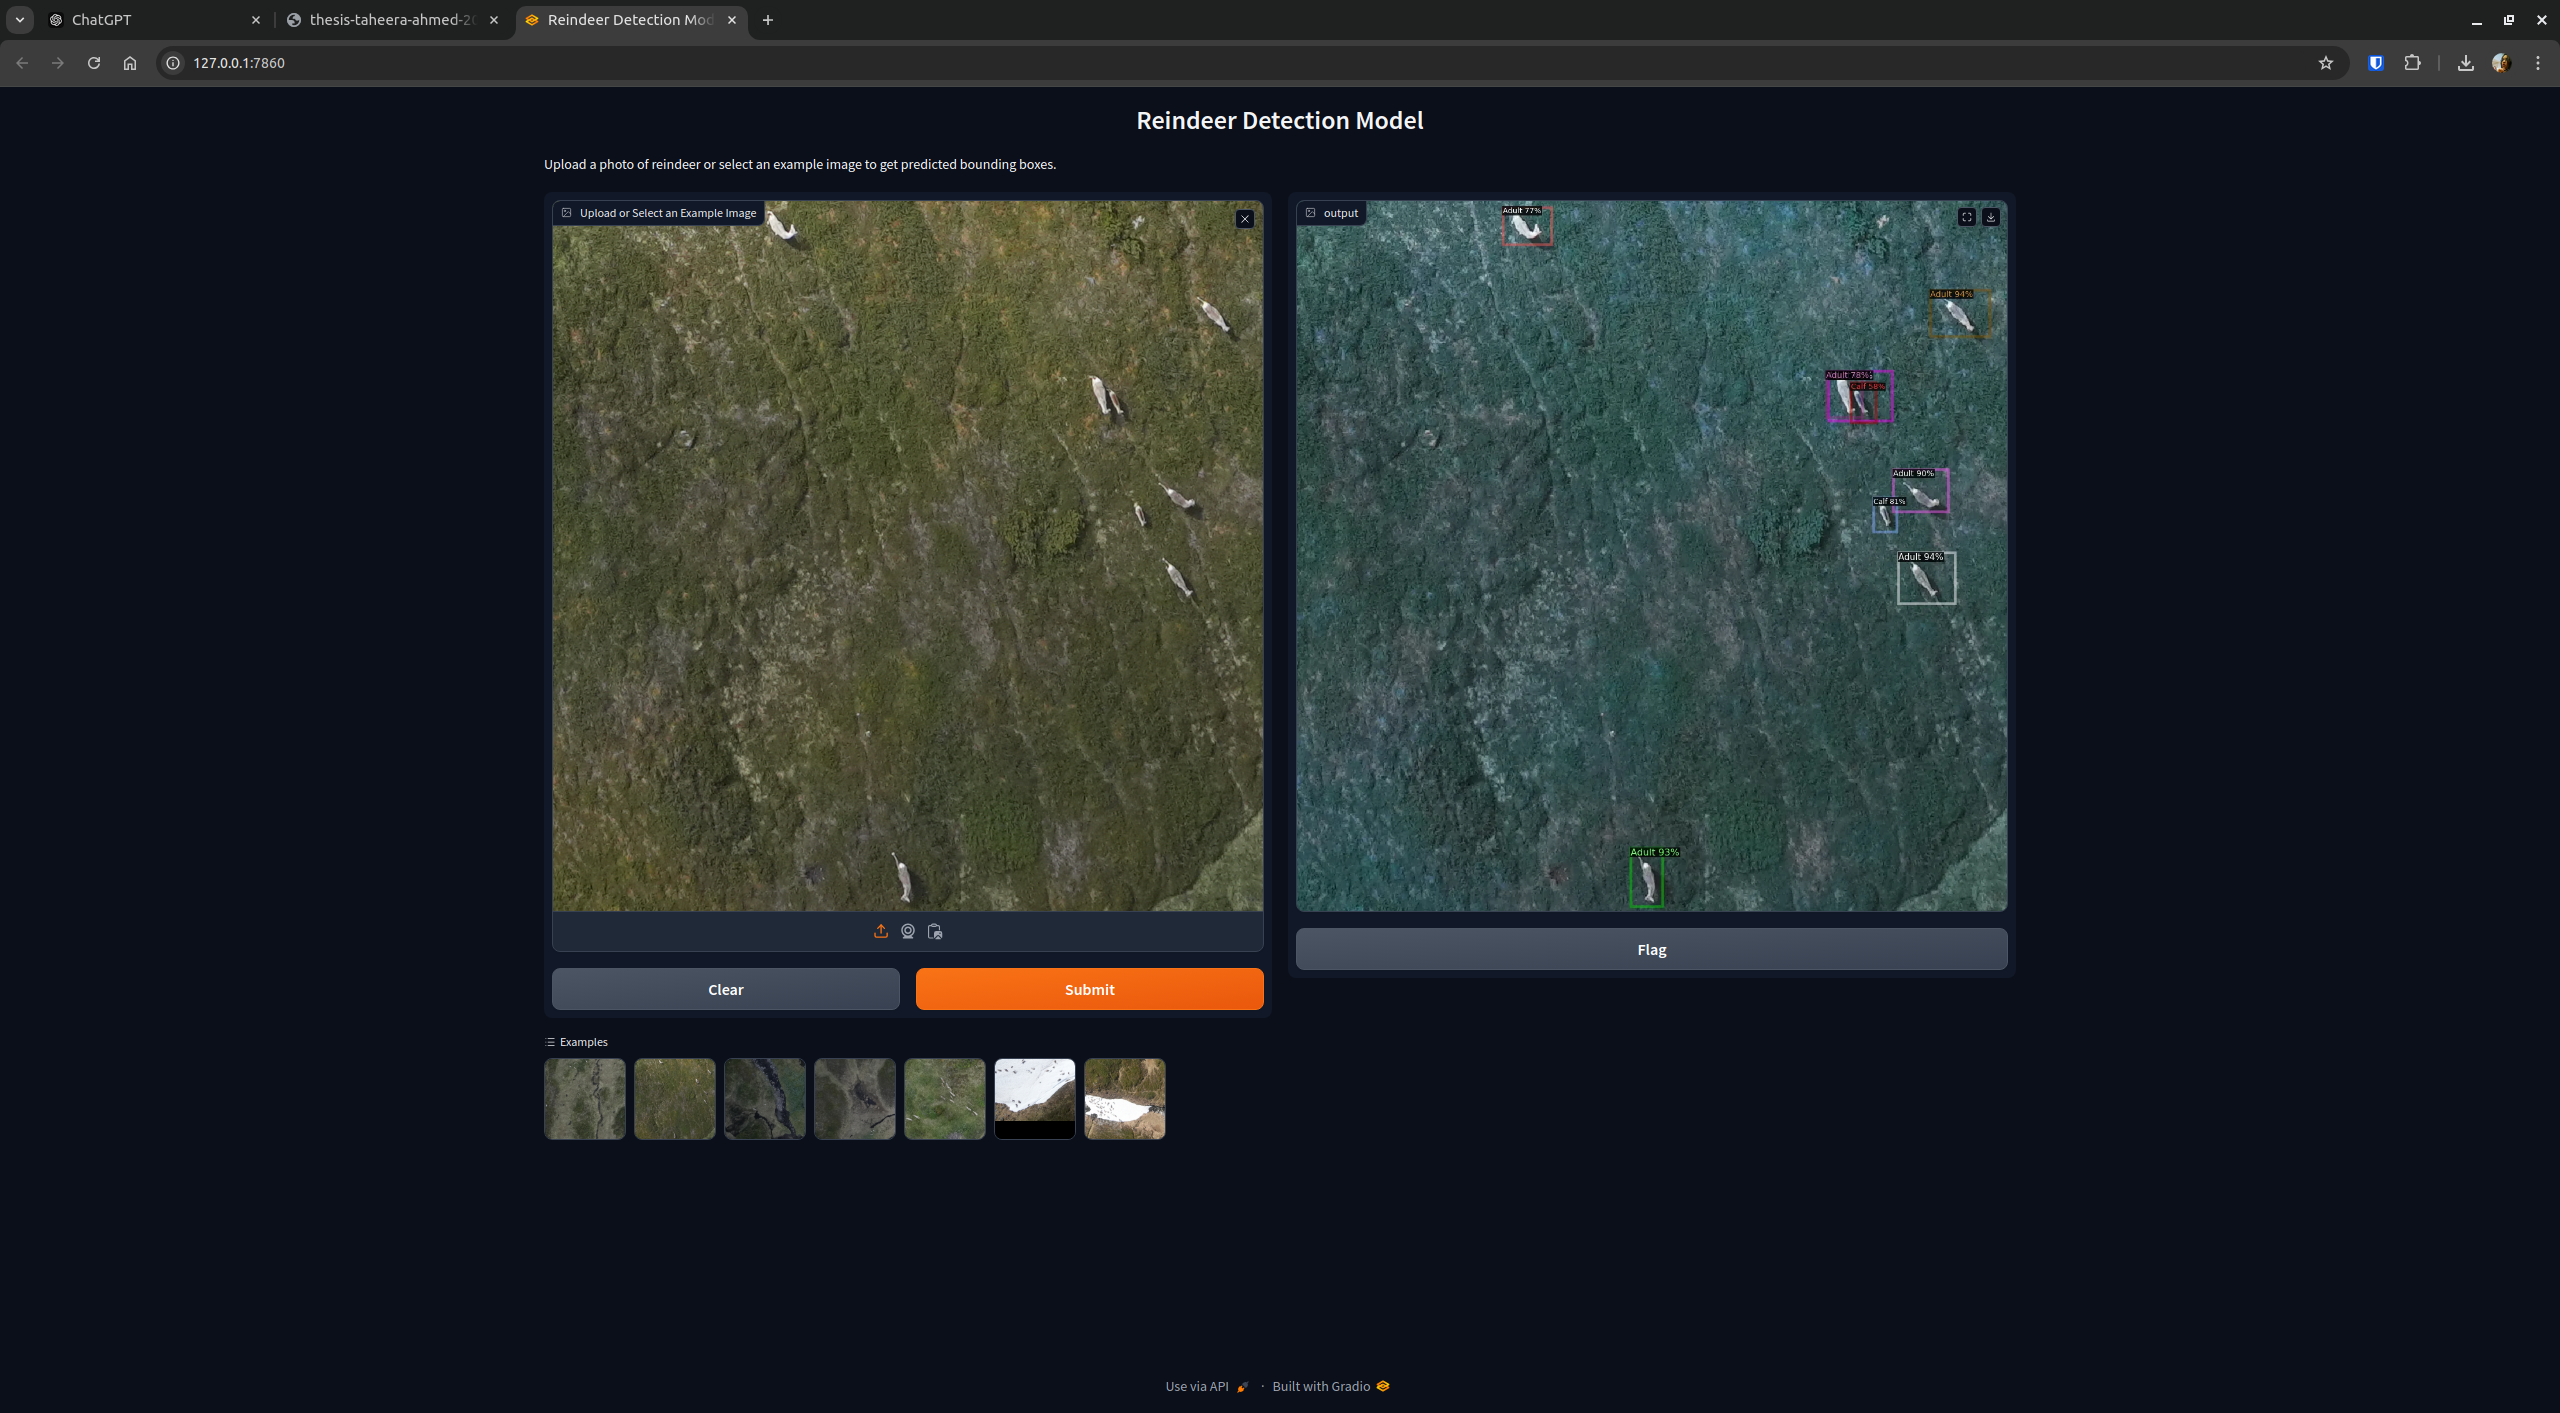Screen dimensions: 2560x1413
Task: Select the snow-covered example thumbnail
Action: point(1035,1096)
